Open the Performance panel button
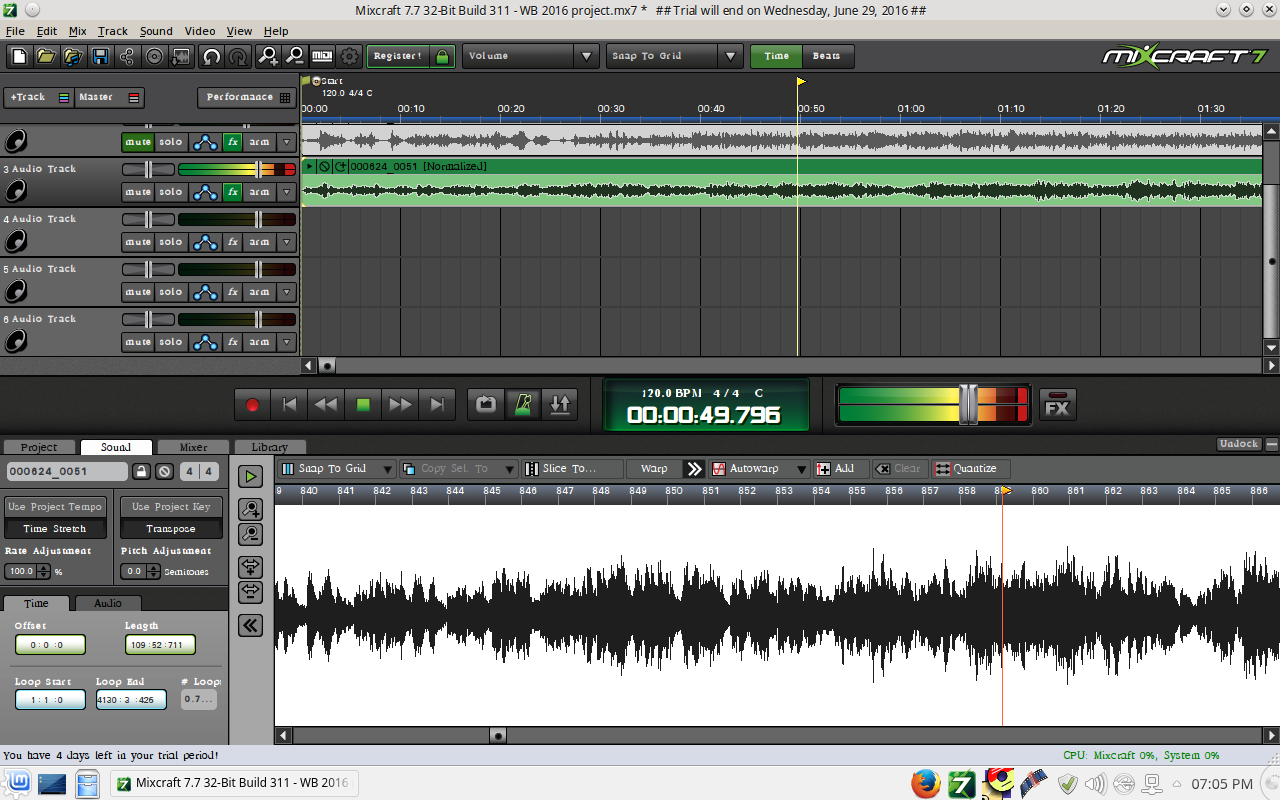The width and height of the screenshot is (1280, 800). [x=245, y=97]
